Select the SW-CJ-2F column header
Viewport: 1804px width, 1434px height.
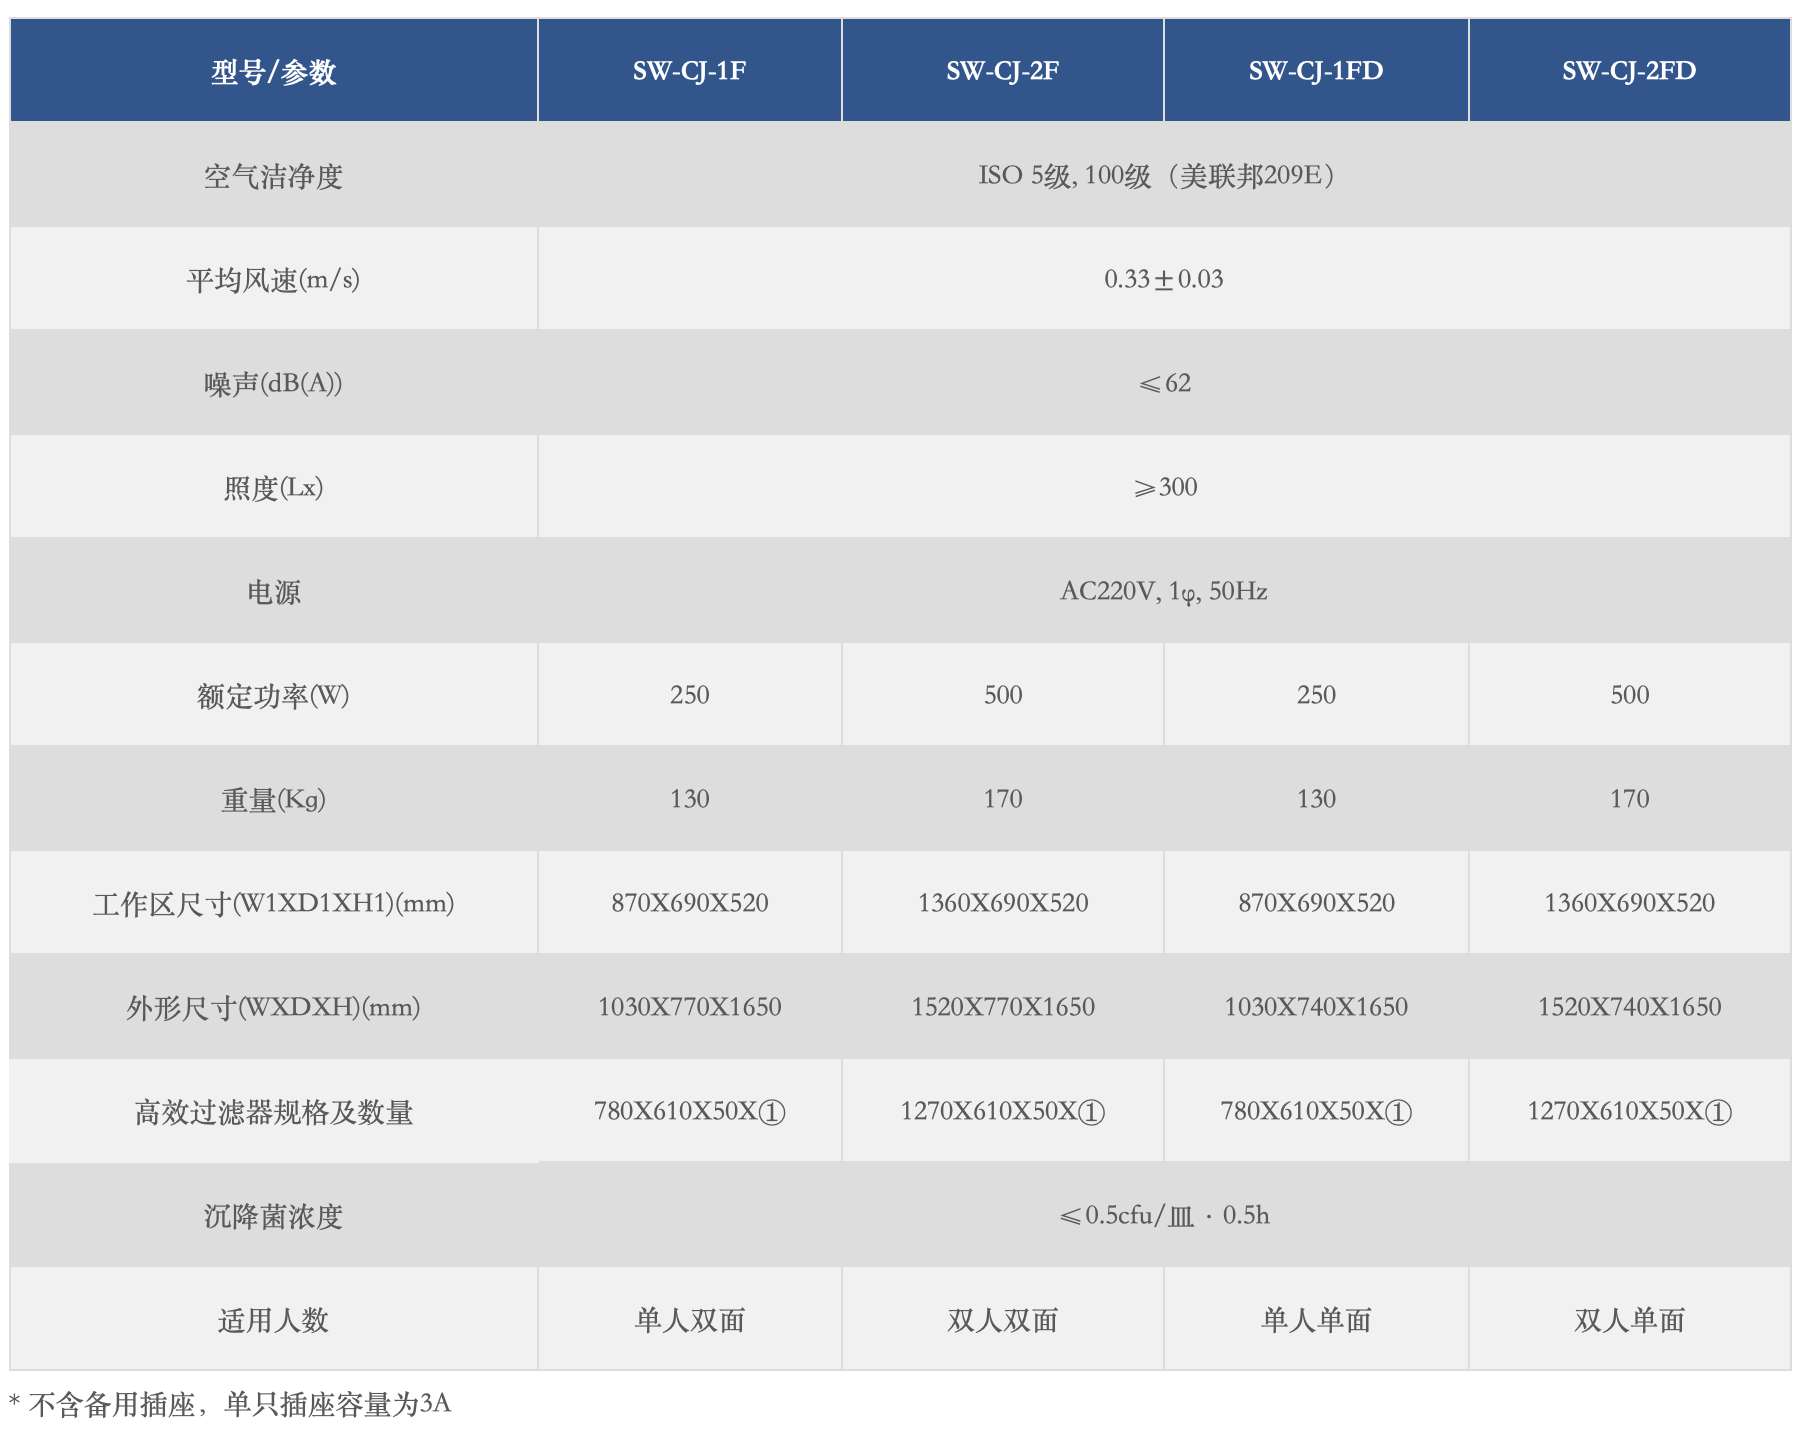click(1003, 70)
